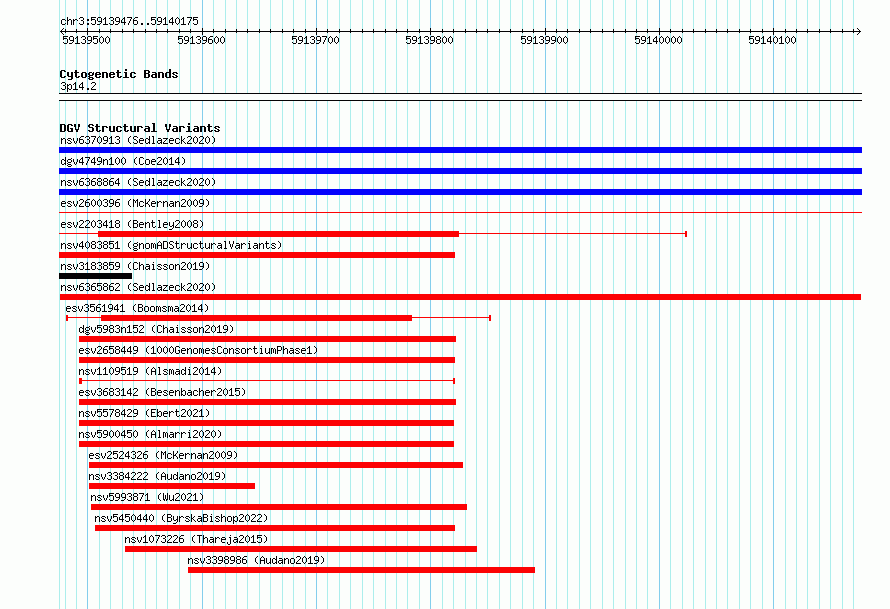Viewport: 890px width, 609px height.
Task: Click the long red bar under nsv6365862
Action: [460, 297]
